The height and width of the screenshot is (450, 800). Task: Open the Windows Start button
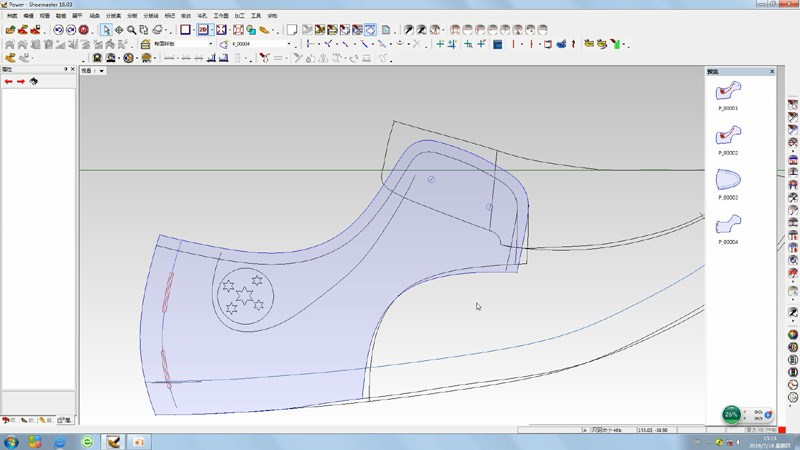10,441
